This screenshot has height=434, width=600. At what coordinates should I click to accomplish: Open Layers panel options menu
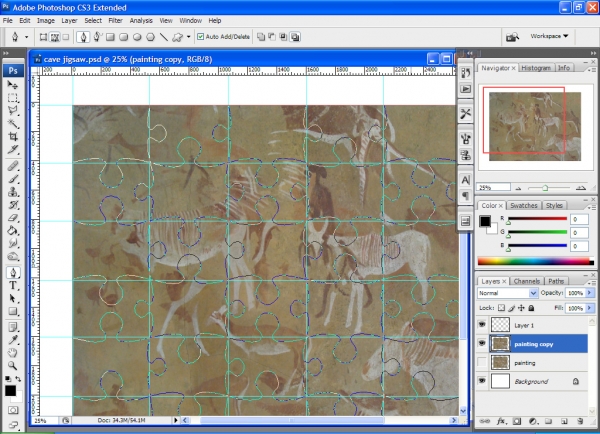coord(591,282)
